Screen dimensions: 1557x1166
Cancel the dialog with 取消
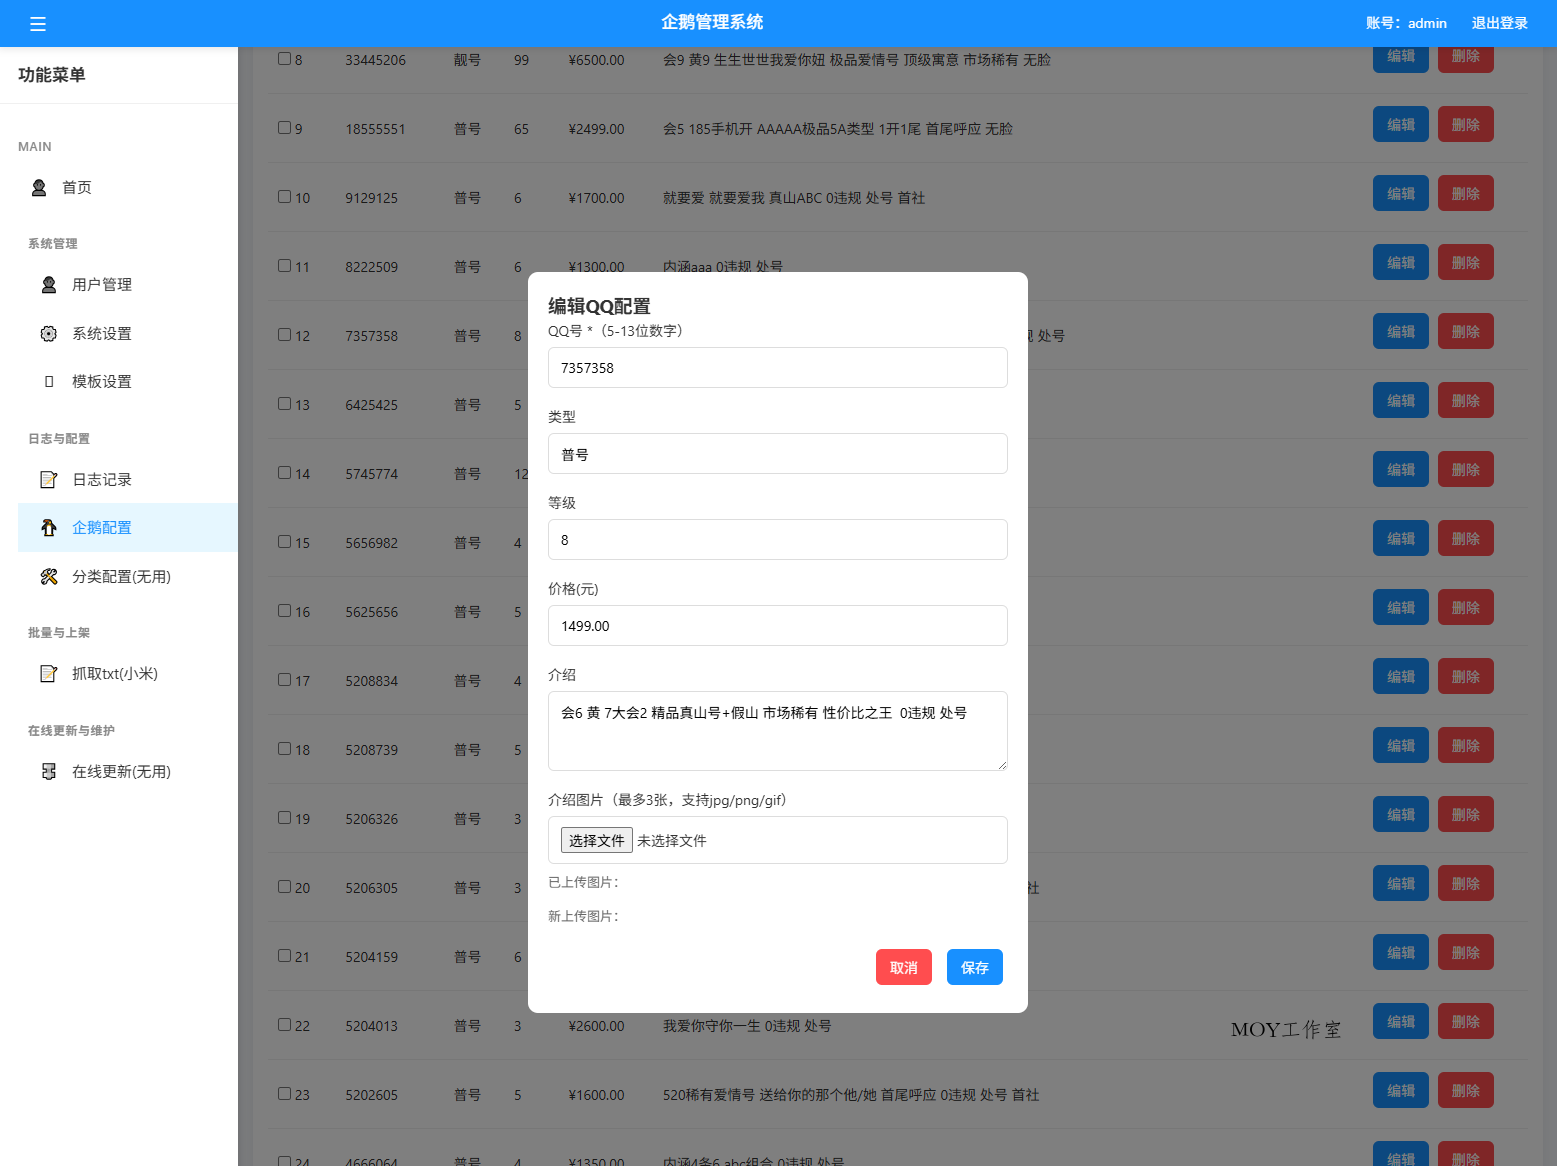pyautogui.click(x=903, y=967)
